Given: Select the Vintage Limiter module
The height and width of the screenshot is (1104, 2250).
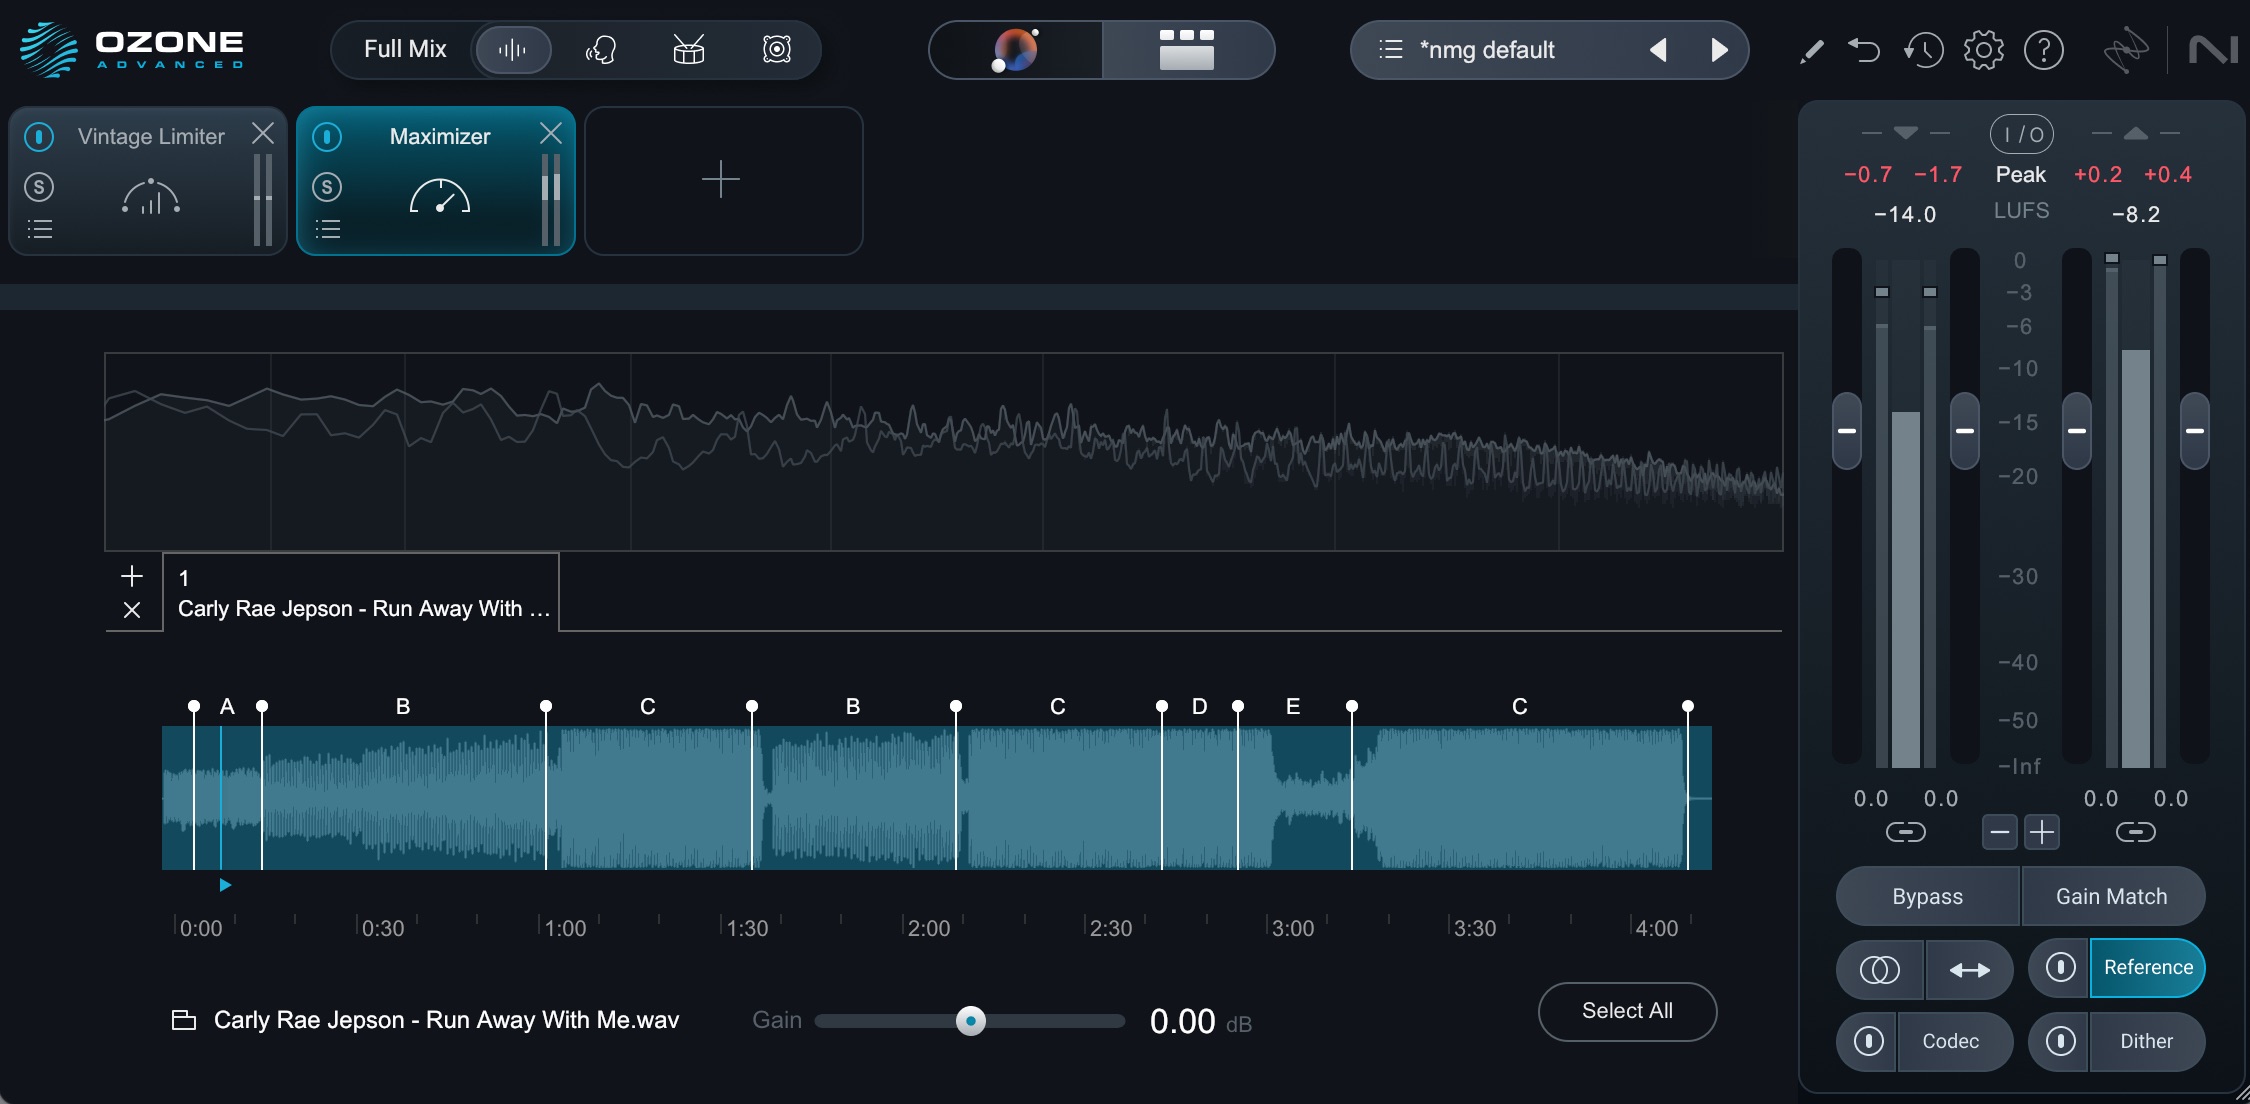Looking at the screenshot, I should coord(149,196).
